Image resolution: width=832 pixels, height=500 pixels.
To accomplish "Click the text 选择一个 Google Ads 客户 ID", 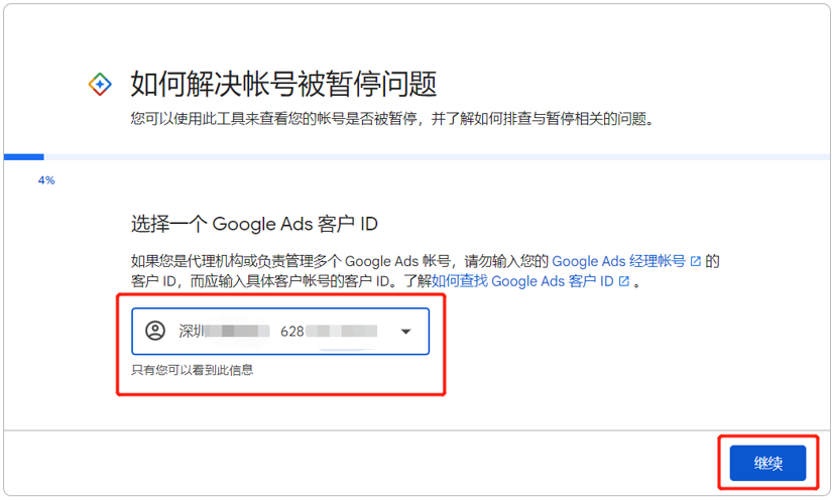I will click(x=254, y=224).
